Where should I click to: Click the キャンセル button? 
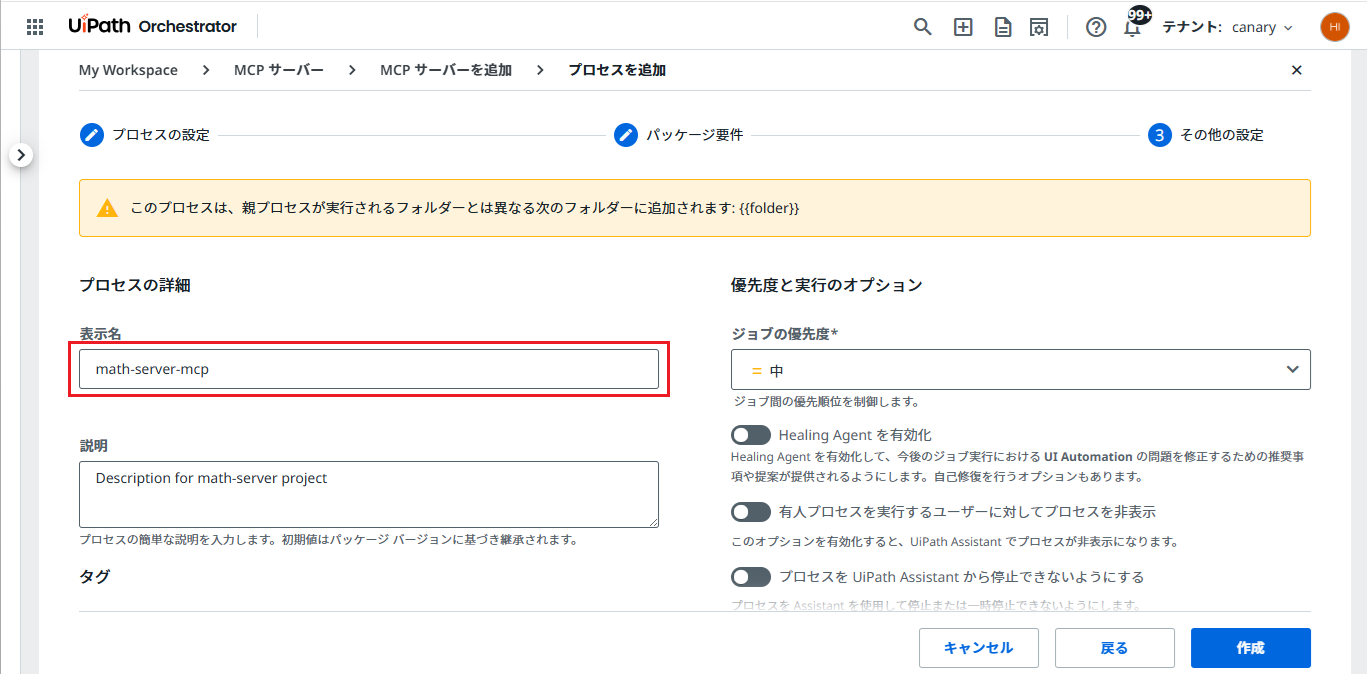pyautogui.click(x=979, y=648)
